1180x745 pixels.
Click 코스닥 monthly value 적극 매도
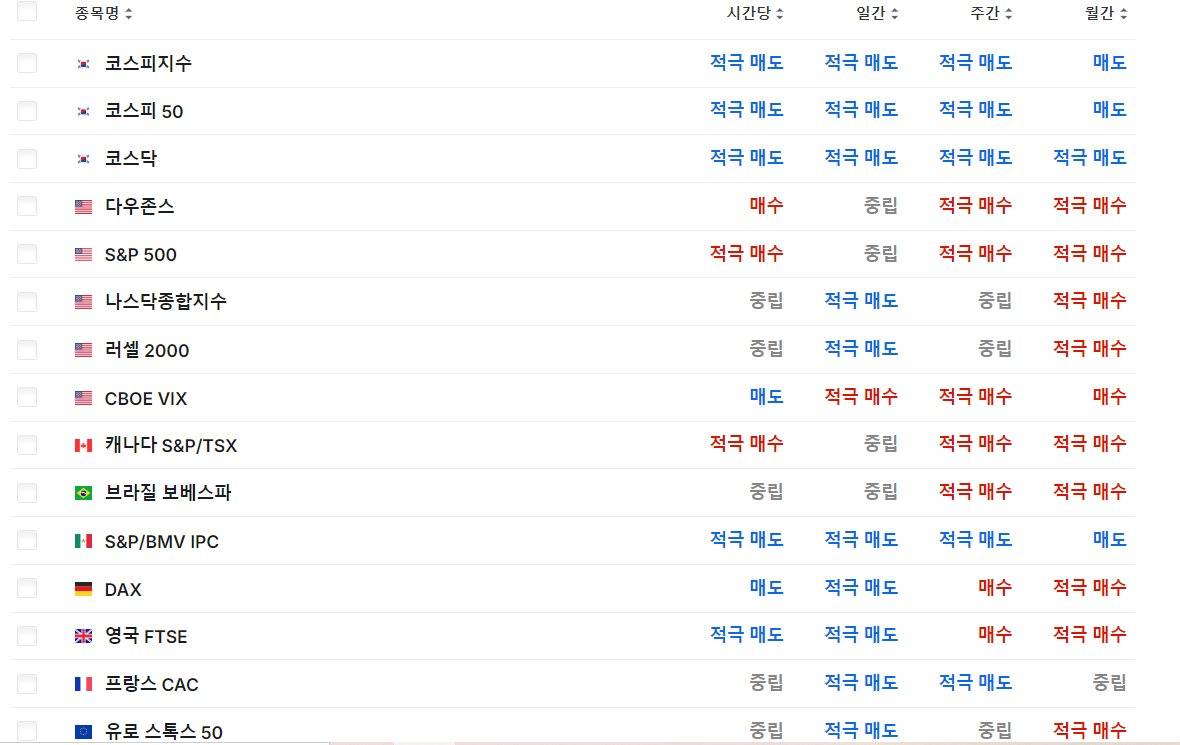click(x=1090, y=157)
